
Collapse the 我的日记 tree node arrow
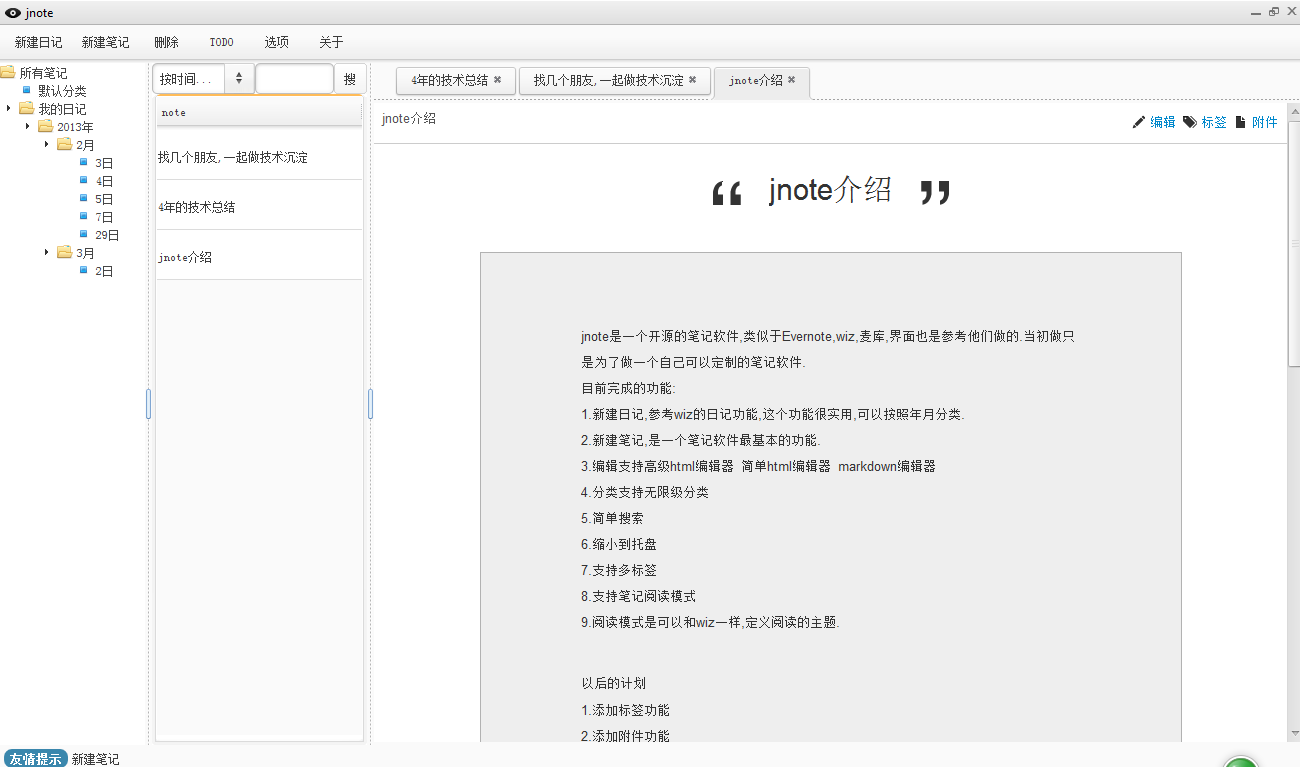point(9,108)
